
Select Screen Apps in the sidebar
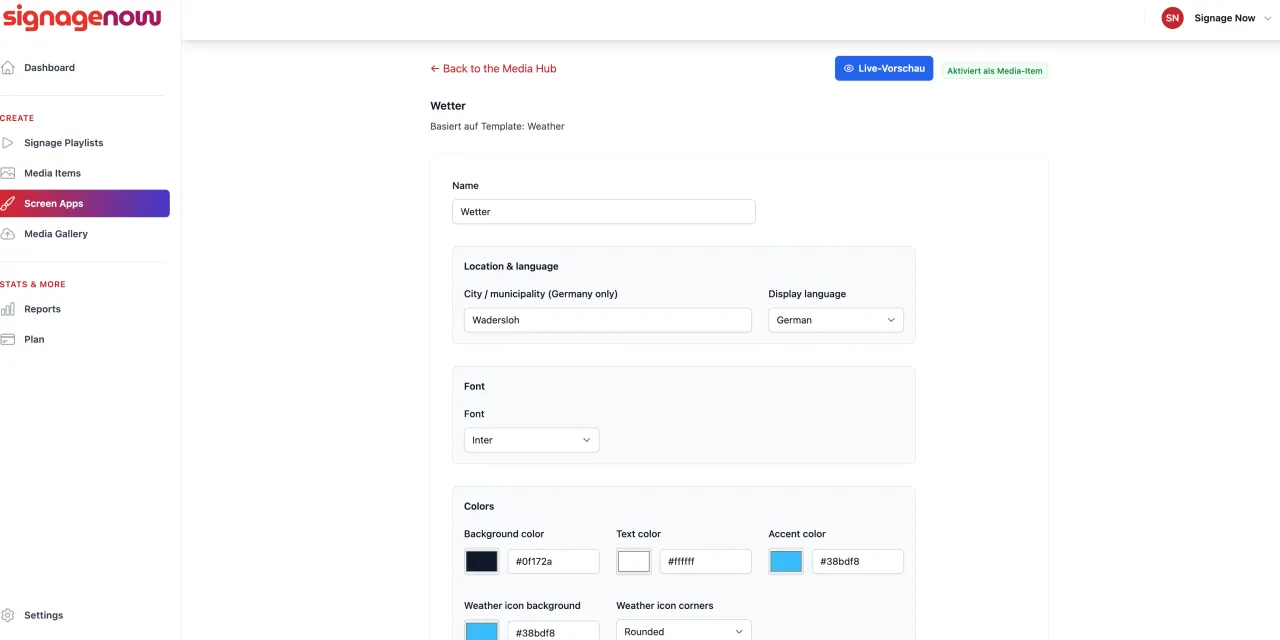[85, 204]
